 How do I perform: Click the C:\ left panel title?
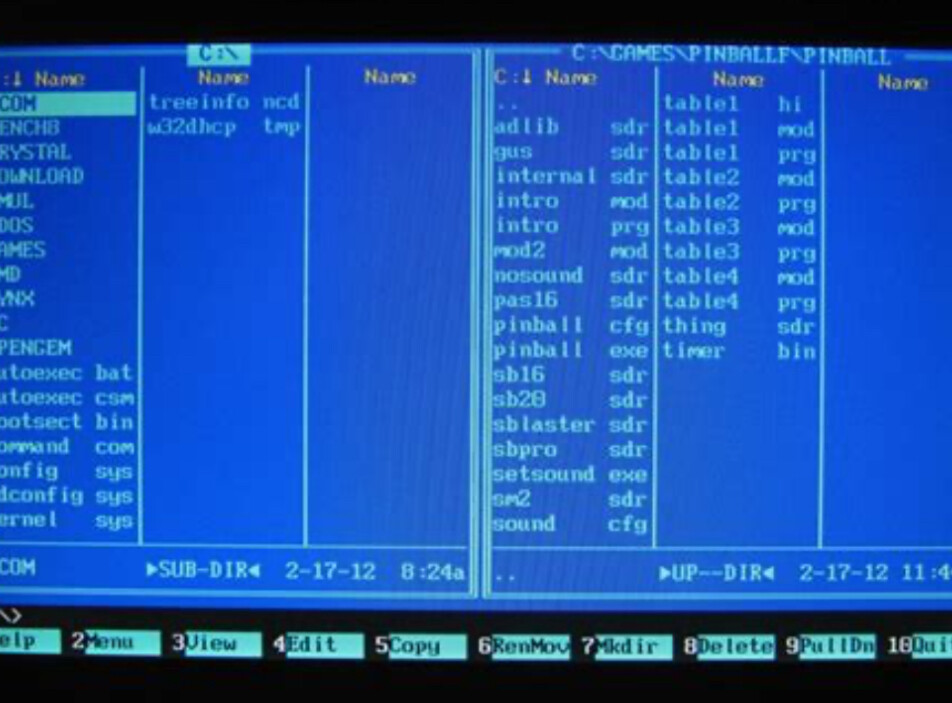coord(219,54)
